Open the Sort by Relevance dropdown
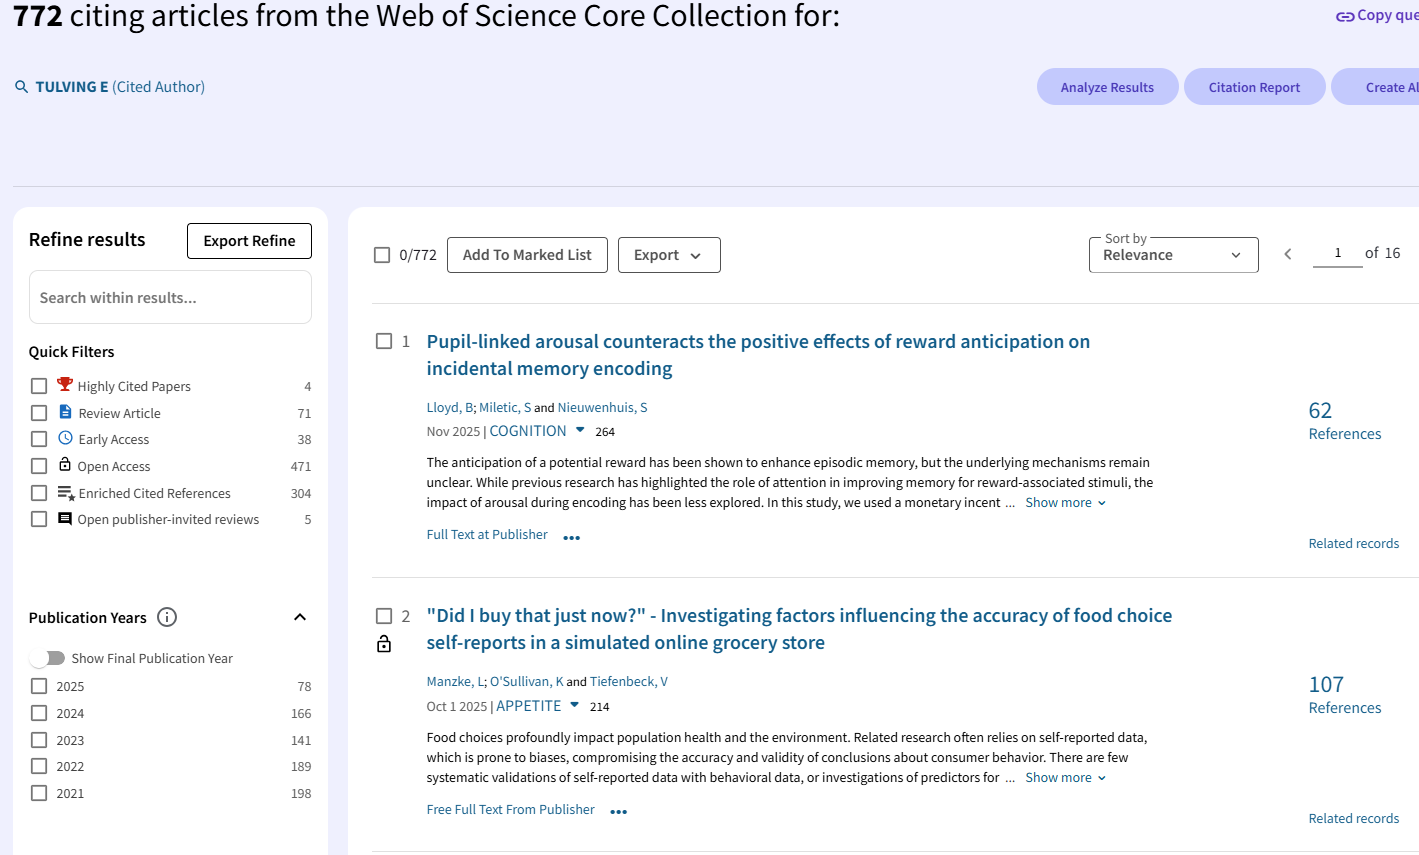This screenshot has width=1419, height=855. 1174,255
